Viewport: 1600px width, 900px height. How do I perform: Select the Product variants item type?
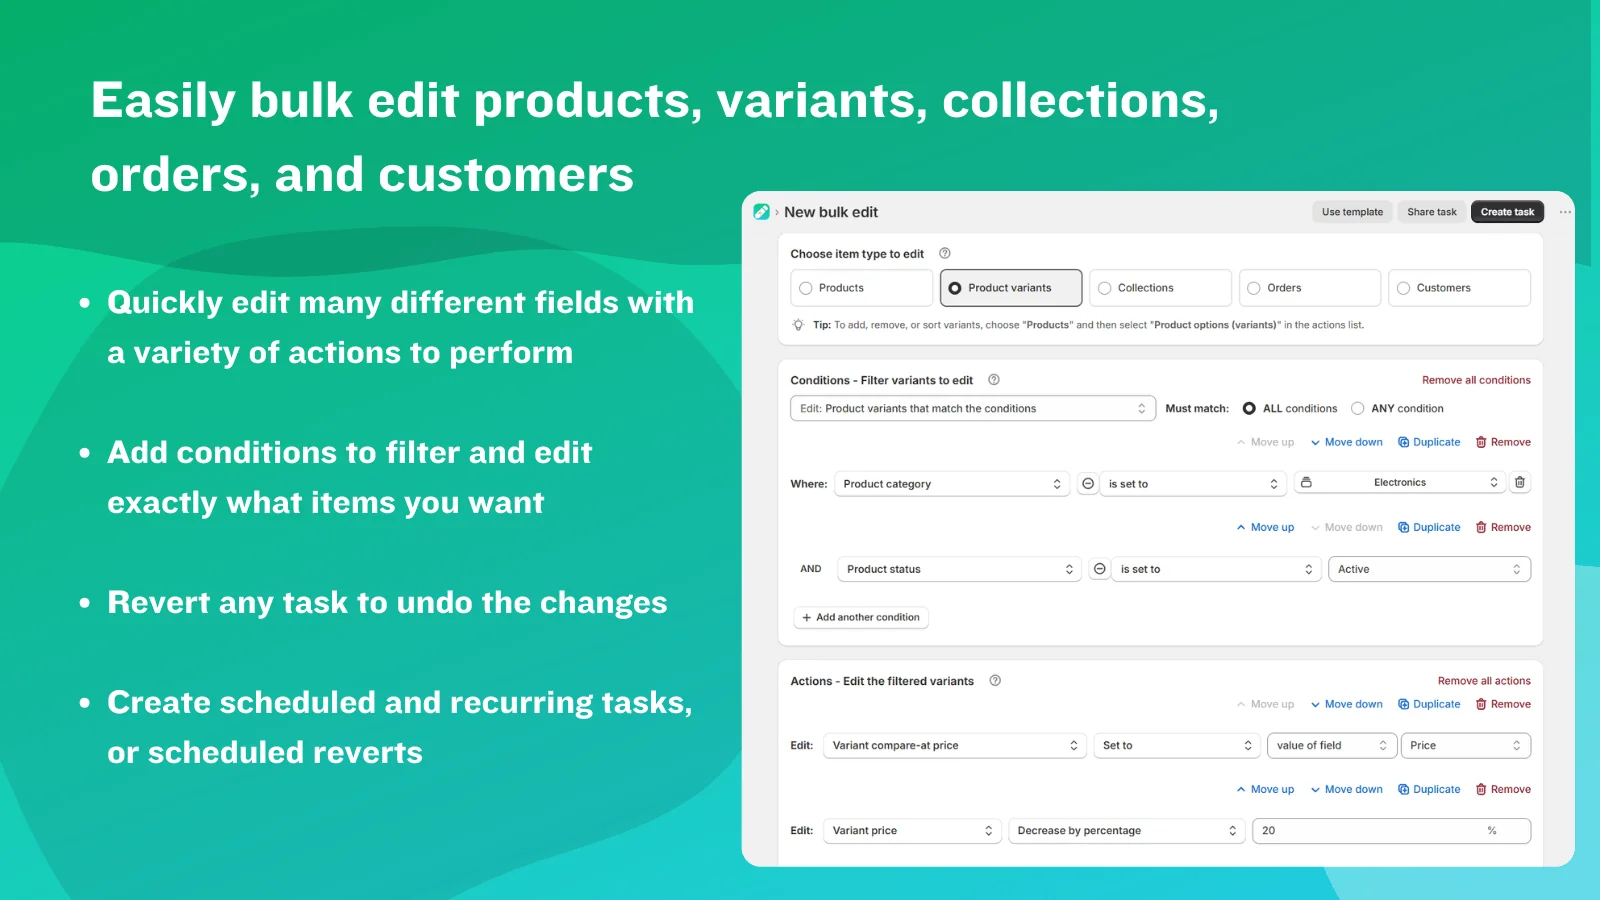click(1011, 288)
